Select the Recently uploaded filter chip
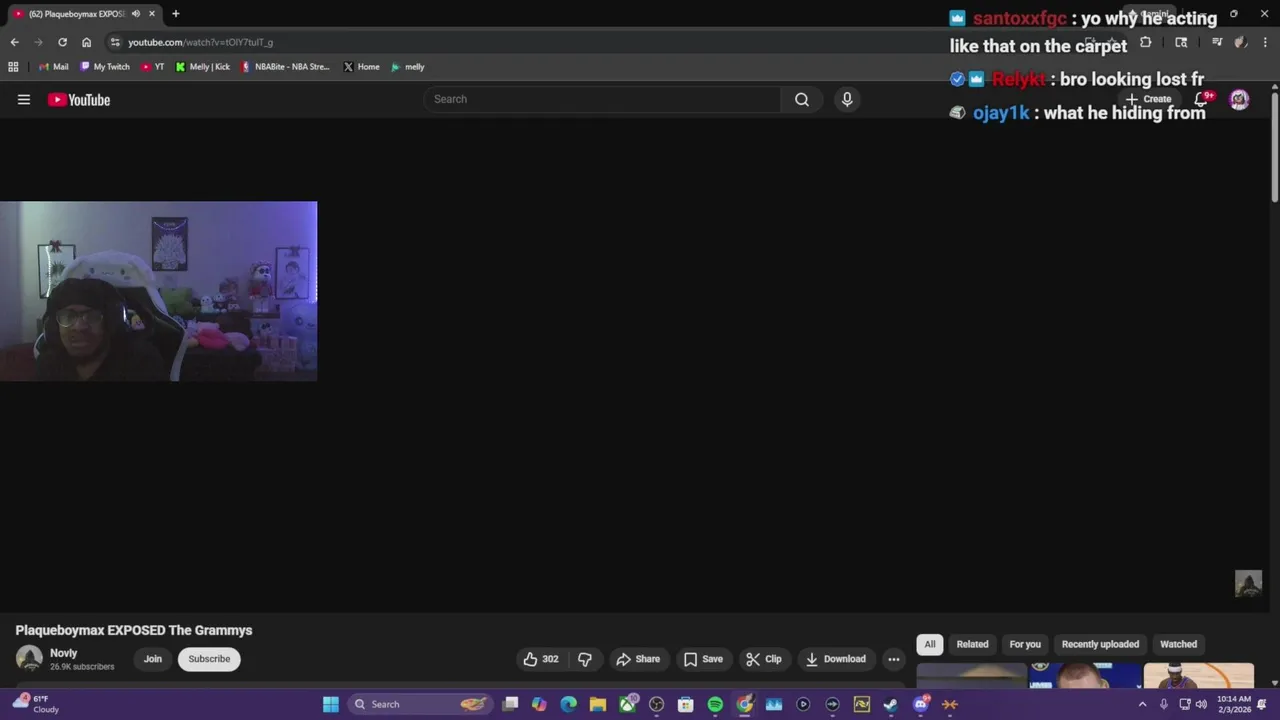1280x720 pixels. [1100, 644]
